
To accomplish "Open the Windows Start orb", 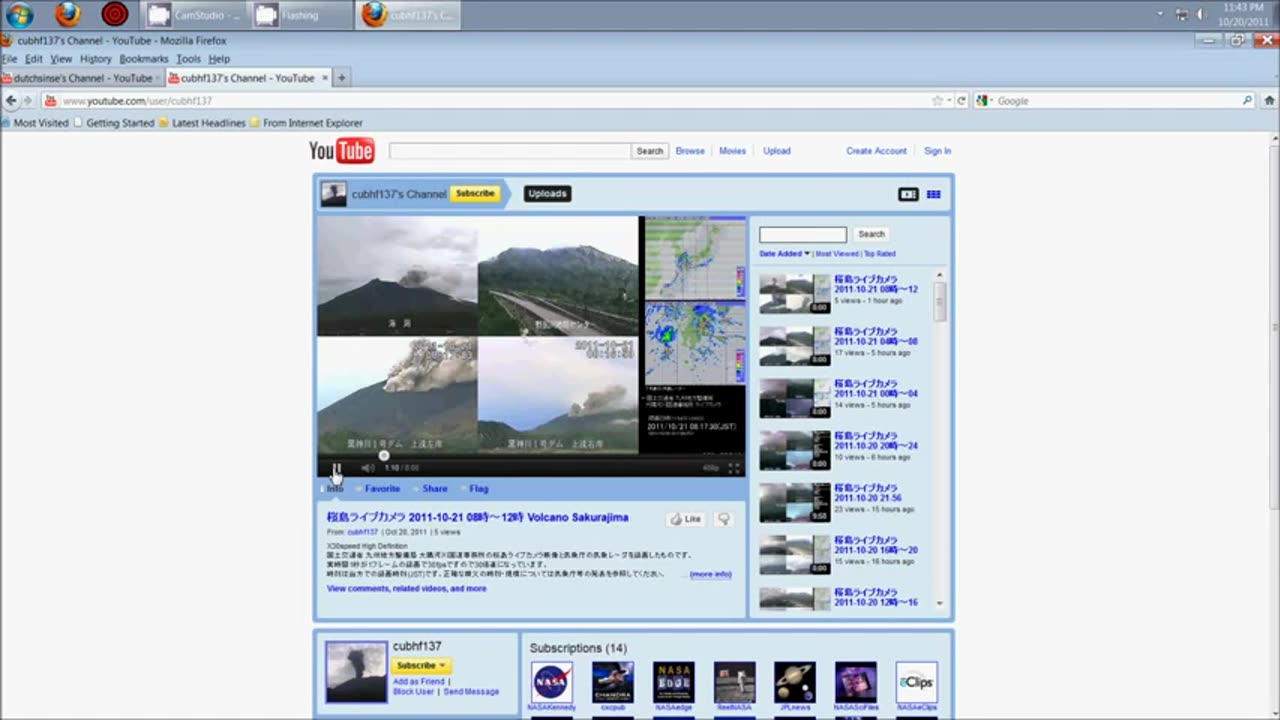I will coord(19,15).
